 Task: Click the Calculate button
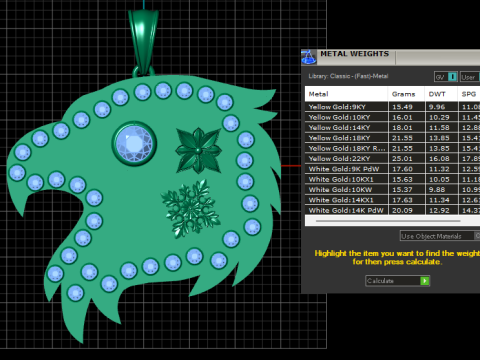point(397,281)
